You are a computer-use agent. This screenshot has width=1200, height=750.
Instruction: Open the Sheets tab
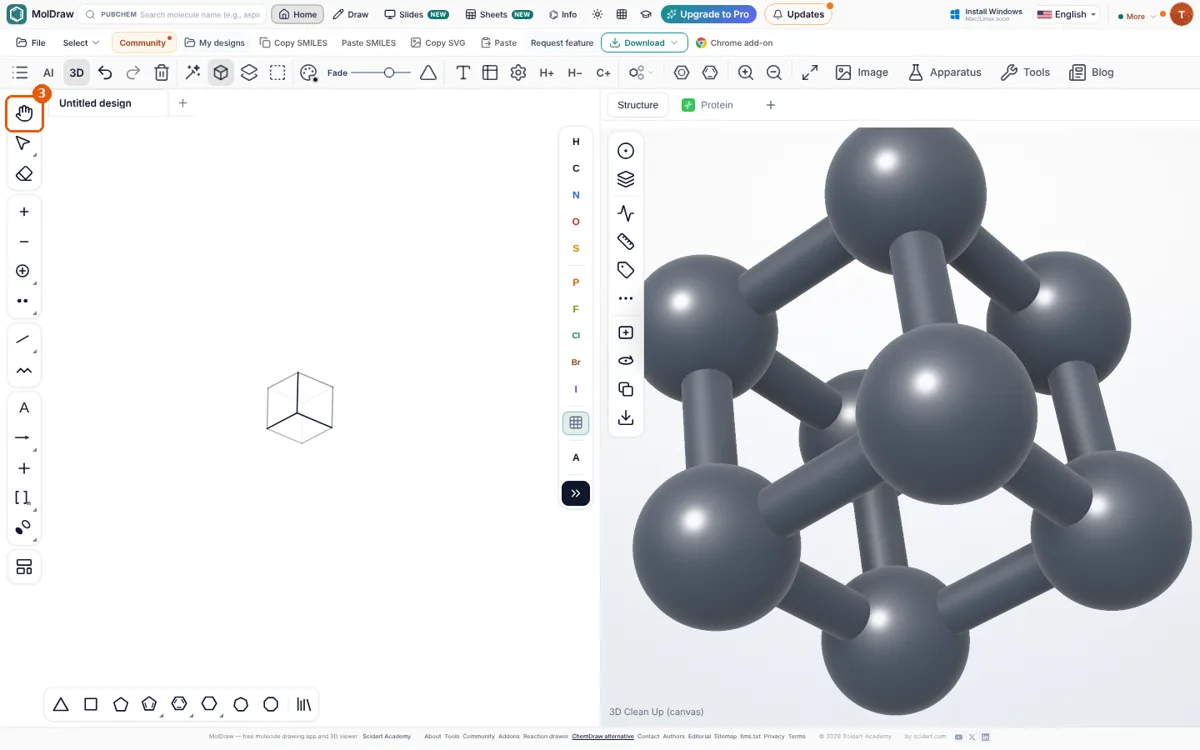click(500, 15)
